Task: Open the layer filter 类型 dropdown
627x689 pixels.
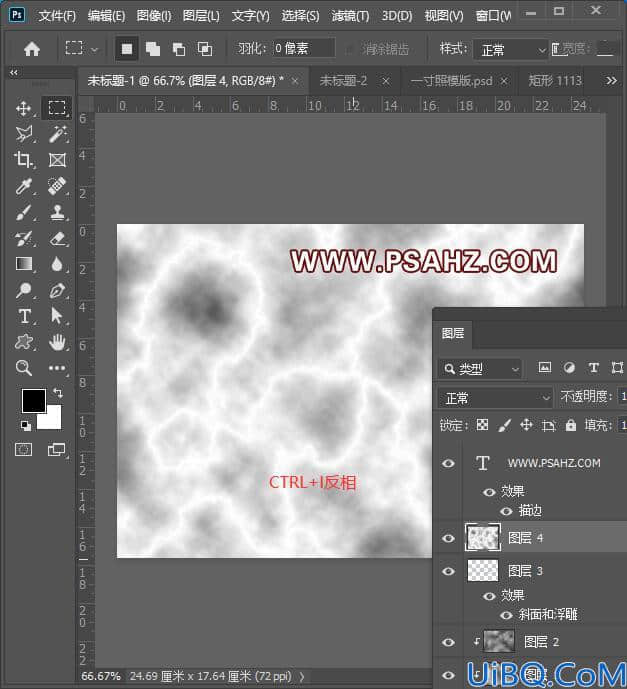Action: (480, 369)
